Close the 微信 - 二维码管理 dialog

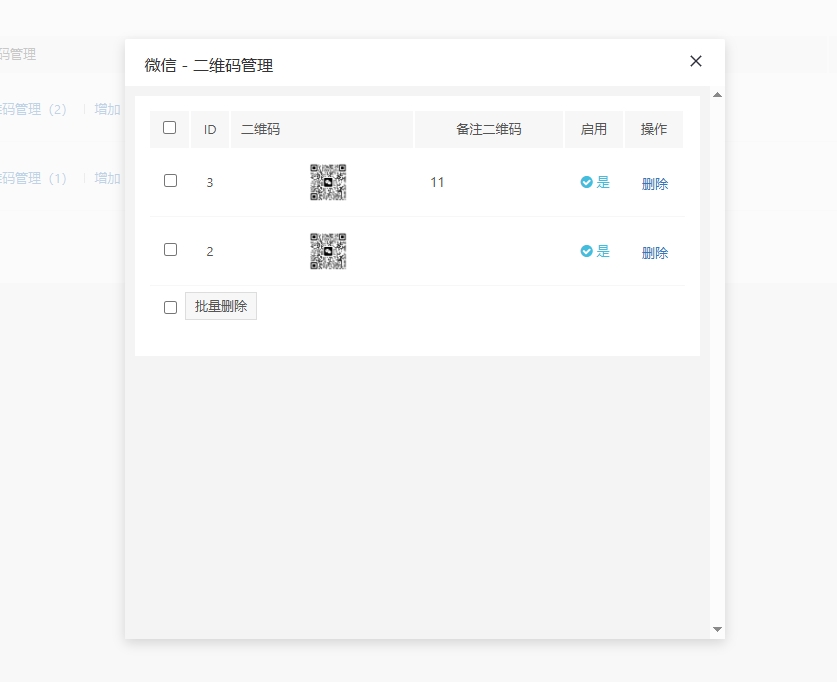[x=696, y=61]
